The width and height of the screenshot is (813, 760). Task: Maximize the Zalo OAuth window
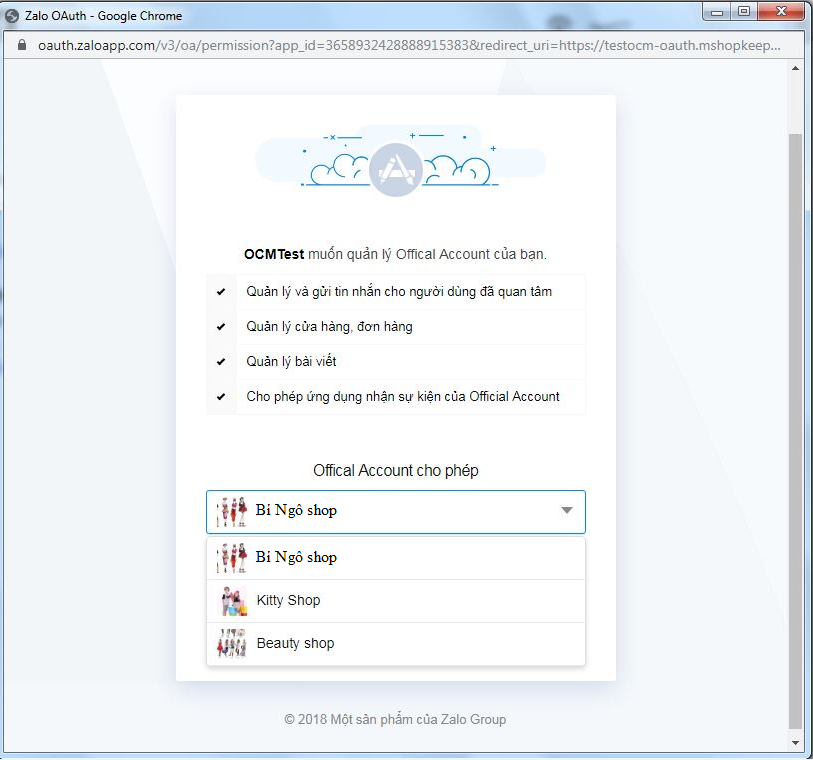[744, 12]
